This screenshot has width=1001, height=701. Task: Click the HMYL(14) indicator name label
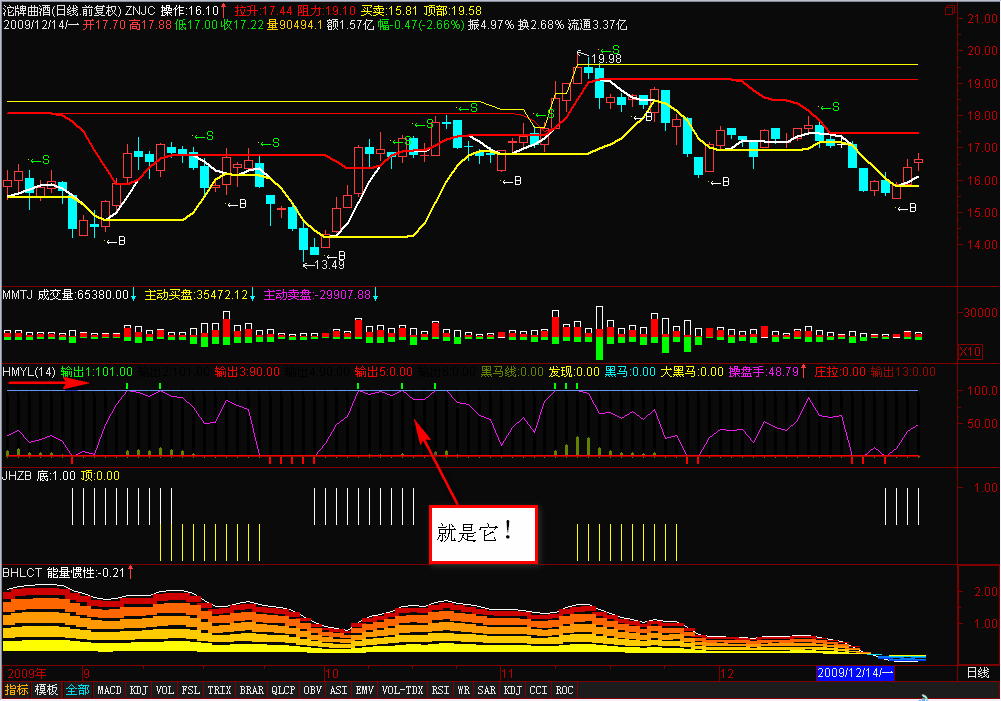[x=28, y=372]
